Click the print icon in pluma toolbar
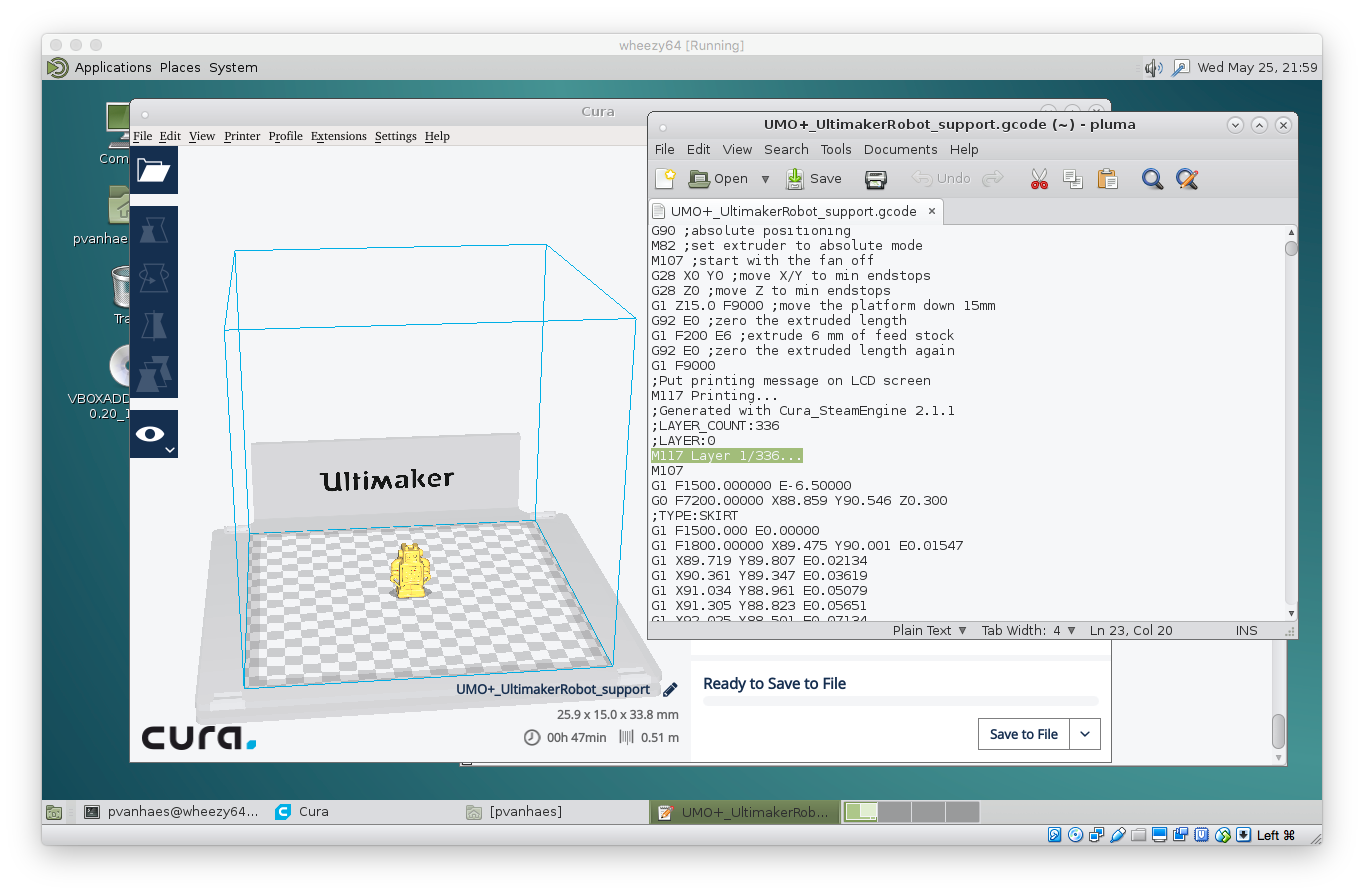1364x895 pixels. tap(876, 179)
